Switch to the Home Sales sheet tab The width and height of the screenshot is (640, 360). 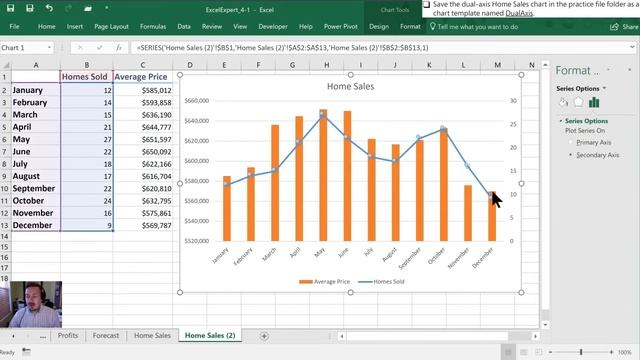point(152,336)
